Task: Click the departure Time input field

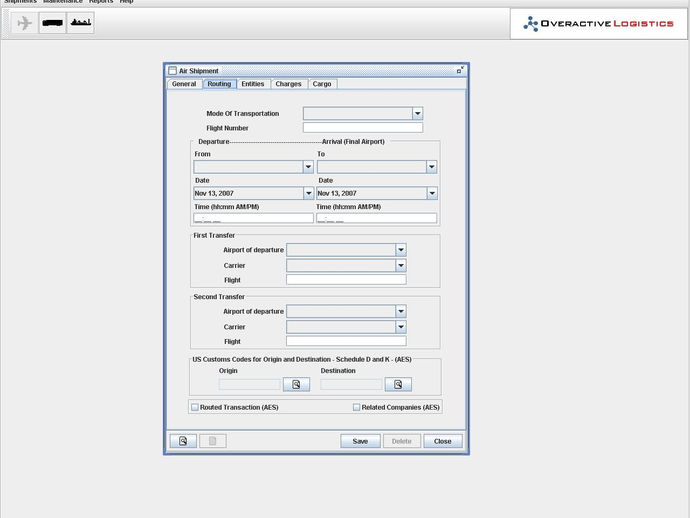Action: click(x=253, y=218)
